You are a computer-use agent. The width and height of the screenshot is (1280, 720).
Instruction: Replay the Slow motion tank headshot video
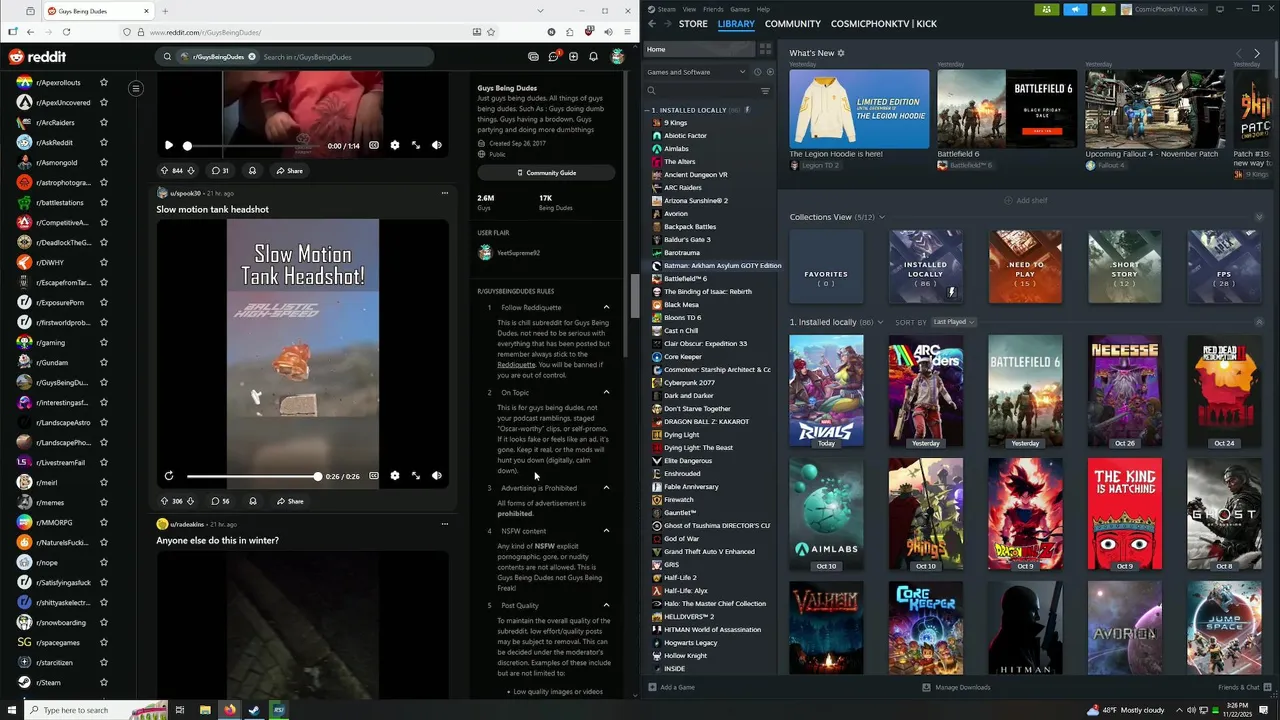pos(169,476)
